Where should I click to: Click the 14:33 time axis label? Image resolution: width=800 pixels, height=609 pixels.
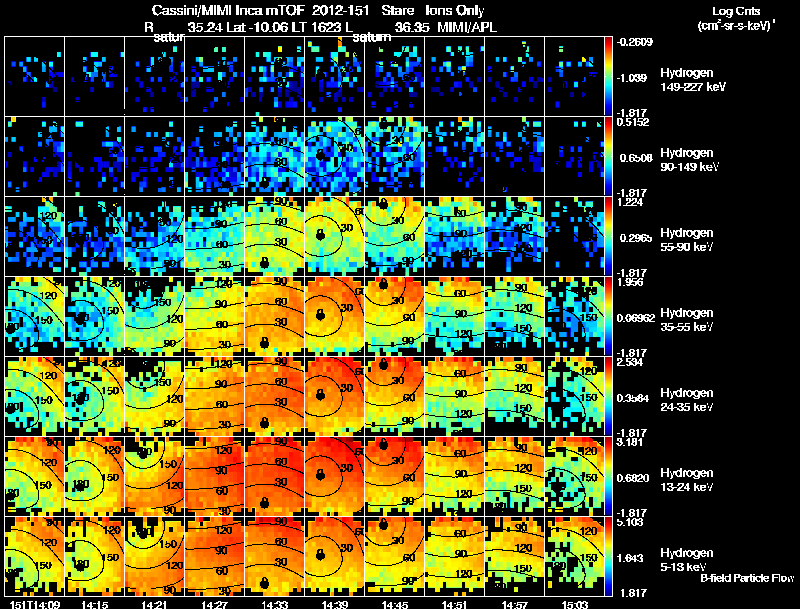pos(274,605)
